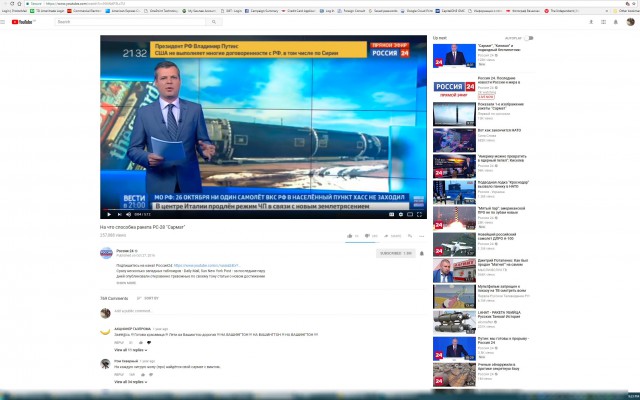Share the video via Share button

click(393, 236)
